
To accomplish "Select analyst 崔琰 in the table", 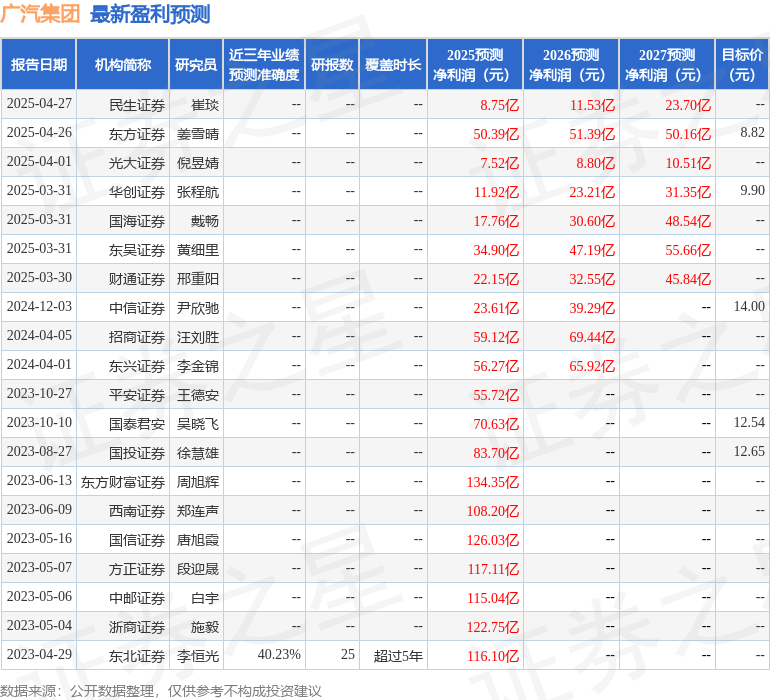I will [x=205, y=104].
